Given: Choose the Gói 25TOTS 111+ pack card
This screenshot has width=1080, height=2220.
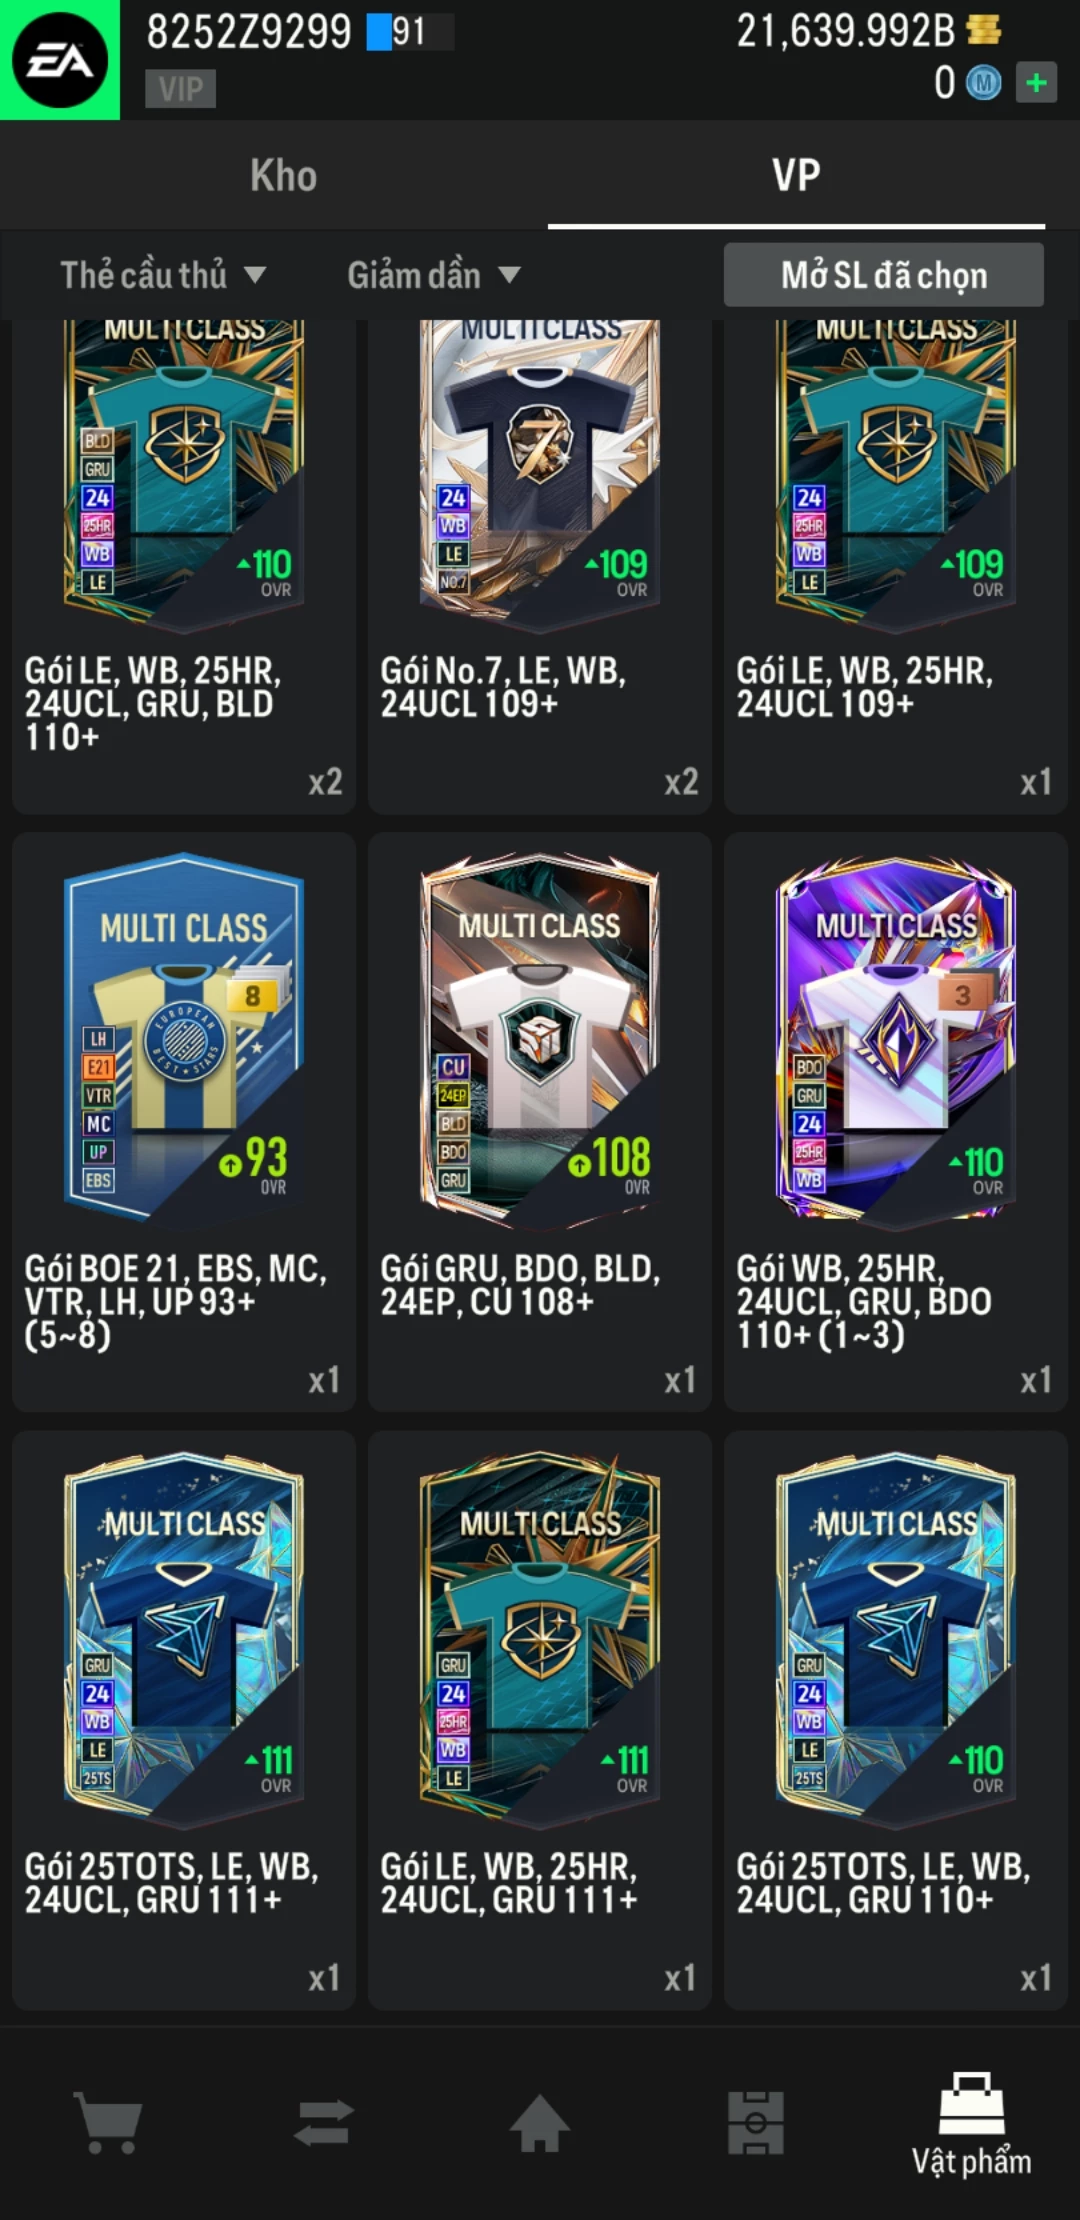Looking at the screenshot, I should pyautogui.click(x=184, y=1720).
